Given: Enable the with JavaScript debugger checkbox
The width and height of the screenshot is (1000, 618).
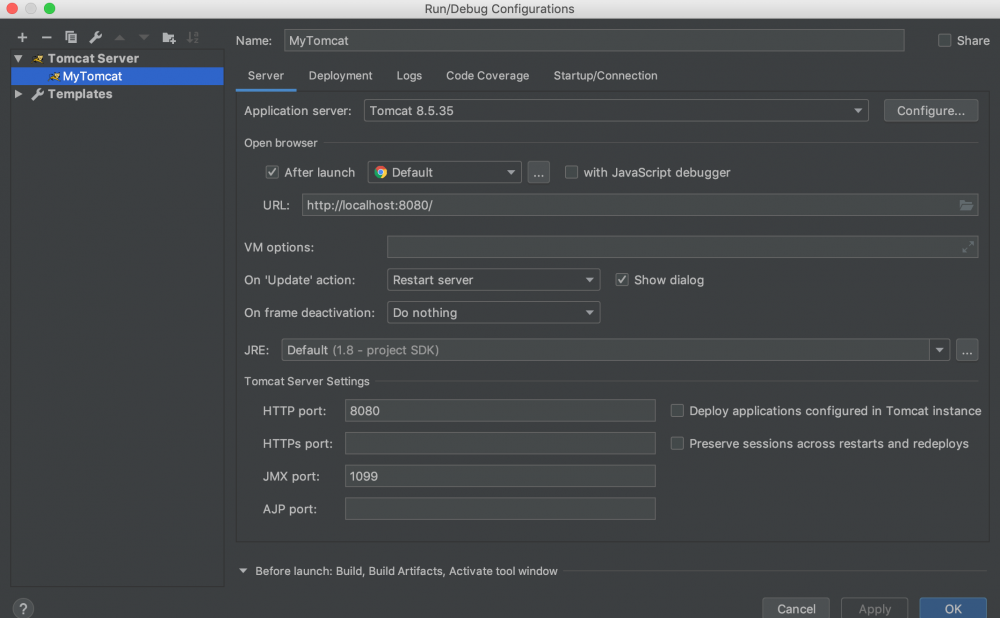Looking at the screenshot, I should (571, 172).
